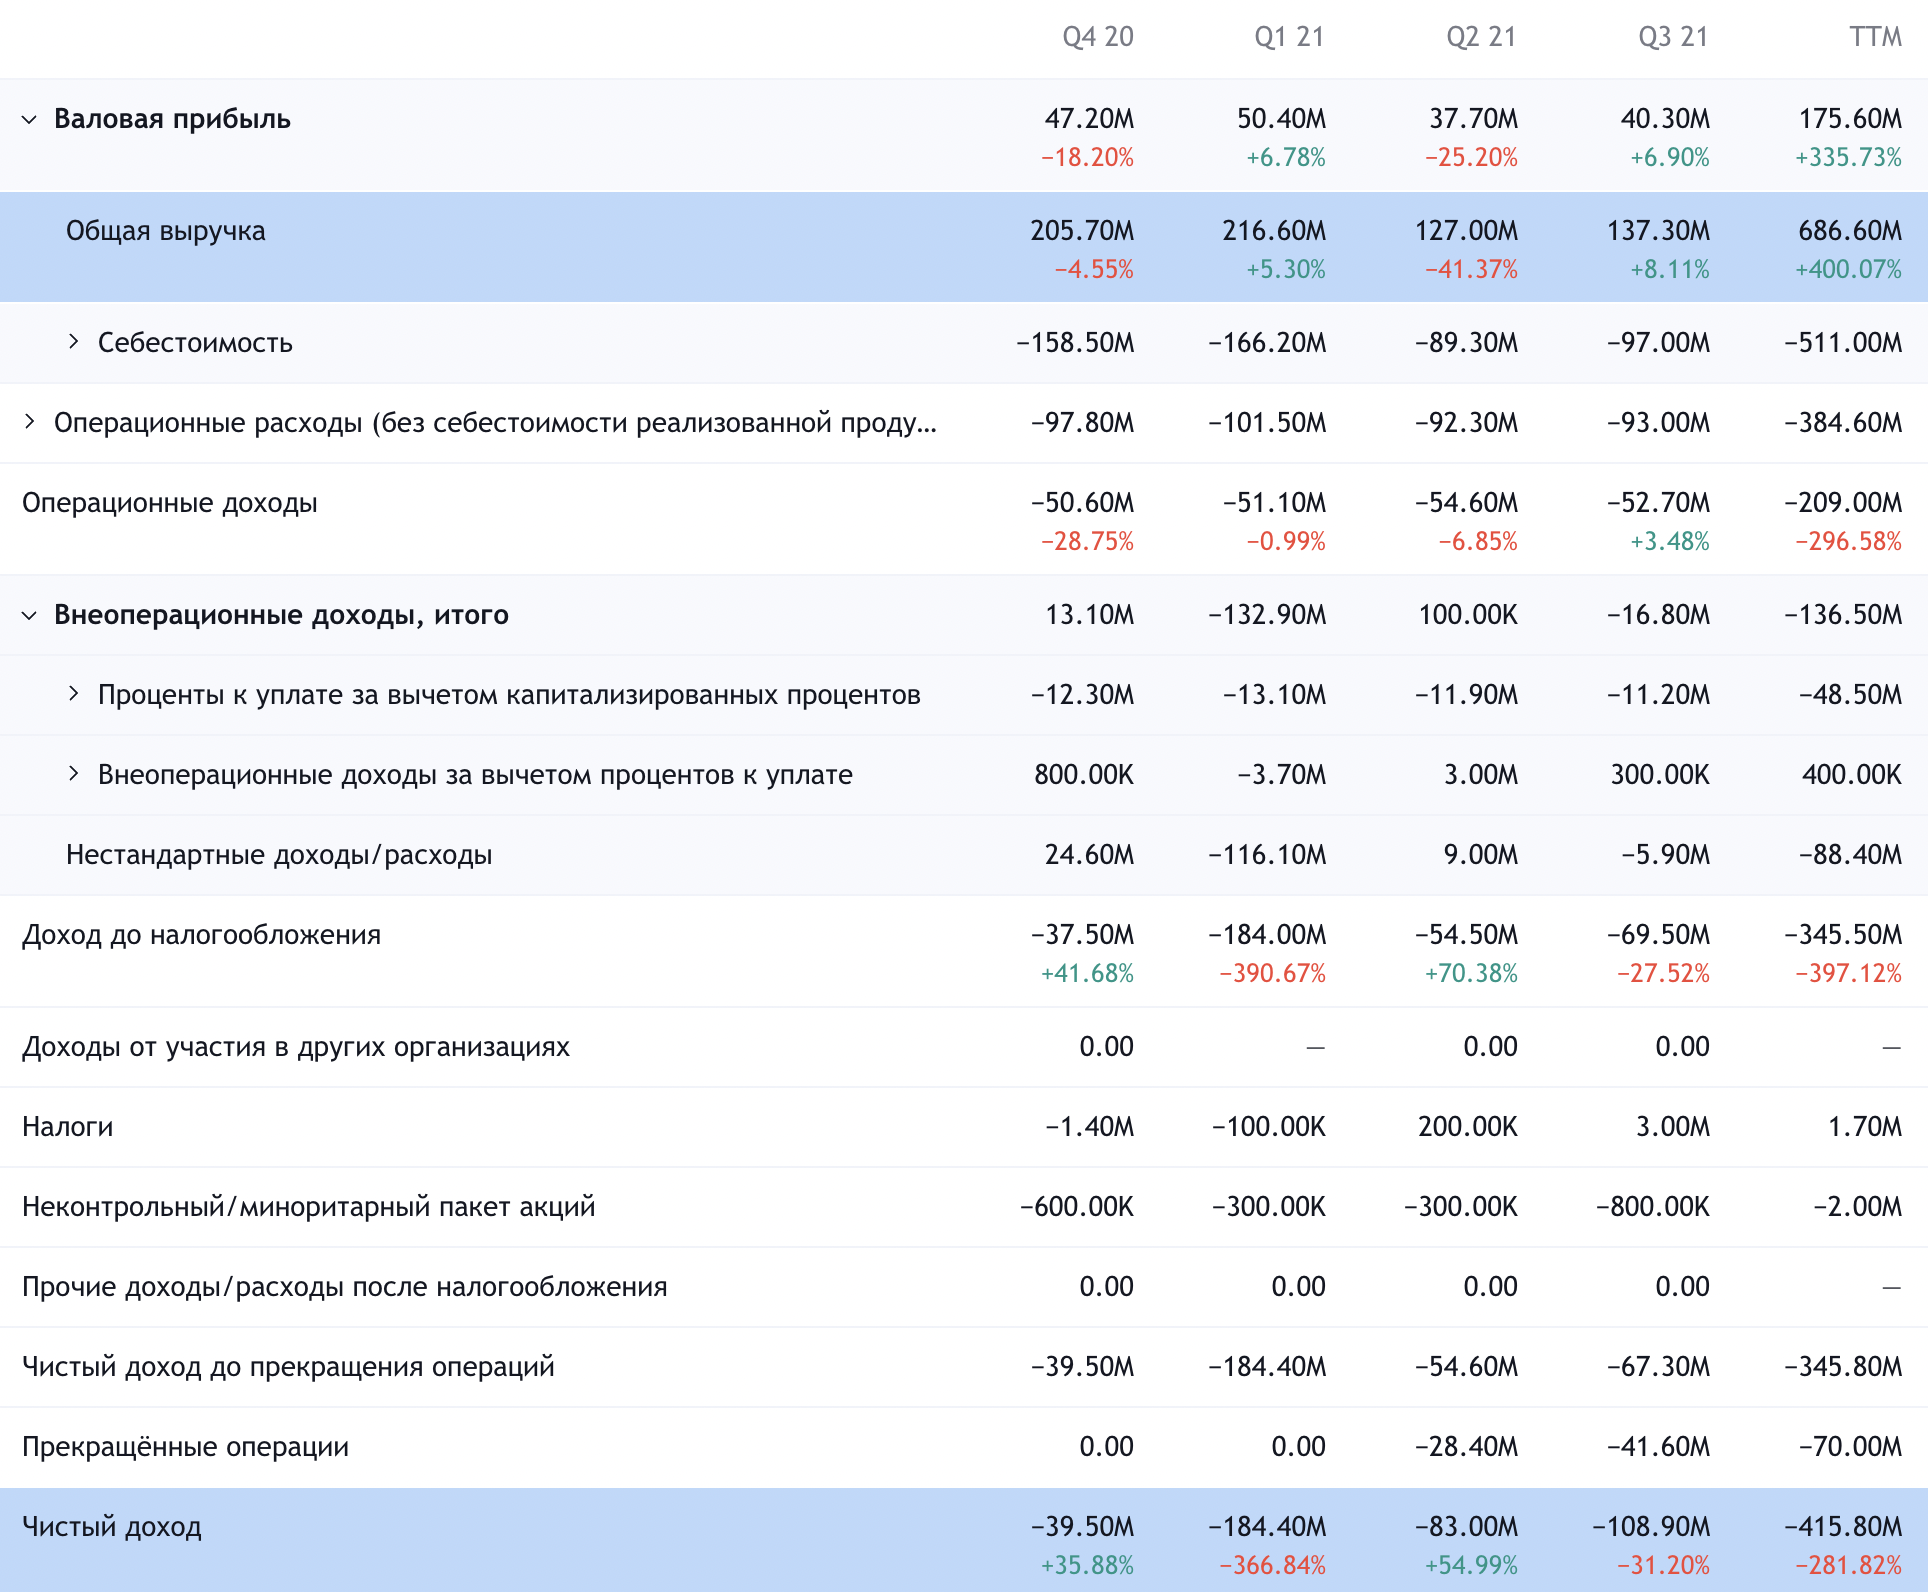Select the Q2 21 column header
Image resolution: width=1928 pixels, height=1592 pixels.
tap(1482, 37)
